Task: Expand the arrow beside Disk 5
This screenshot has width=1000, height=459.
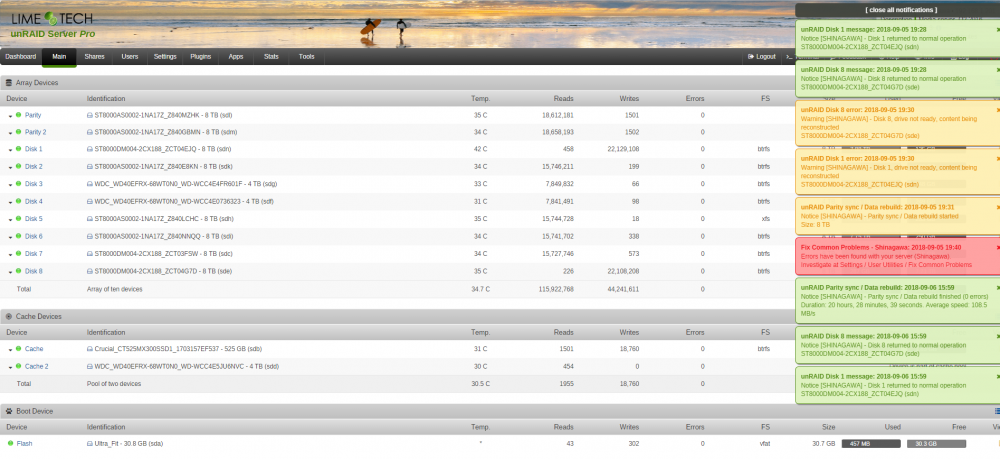Action: coord(11,219)
